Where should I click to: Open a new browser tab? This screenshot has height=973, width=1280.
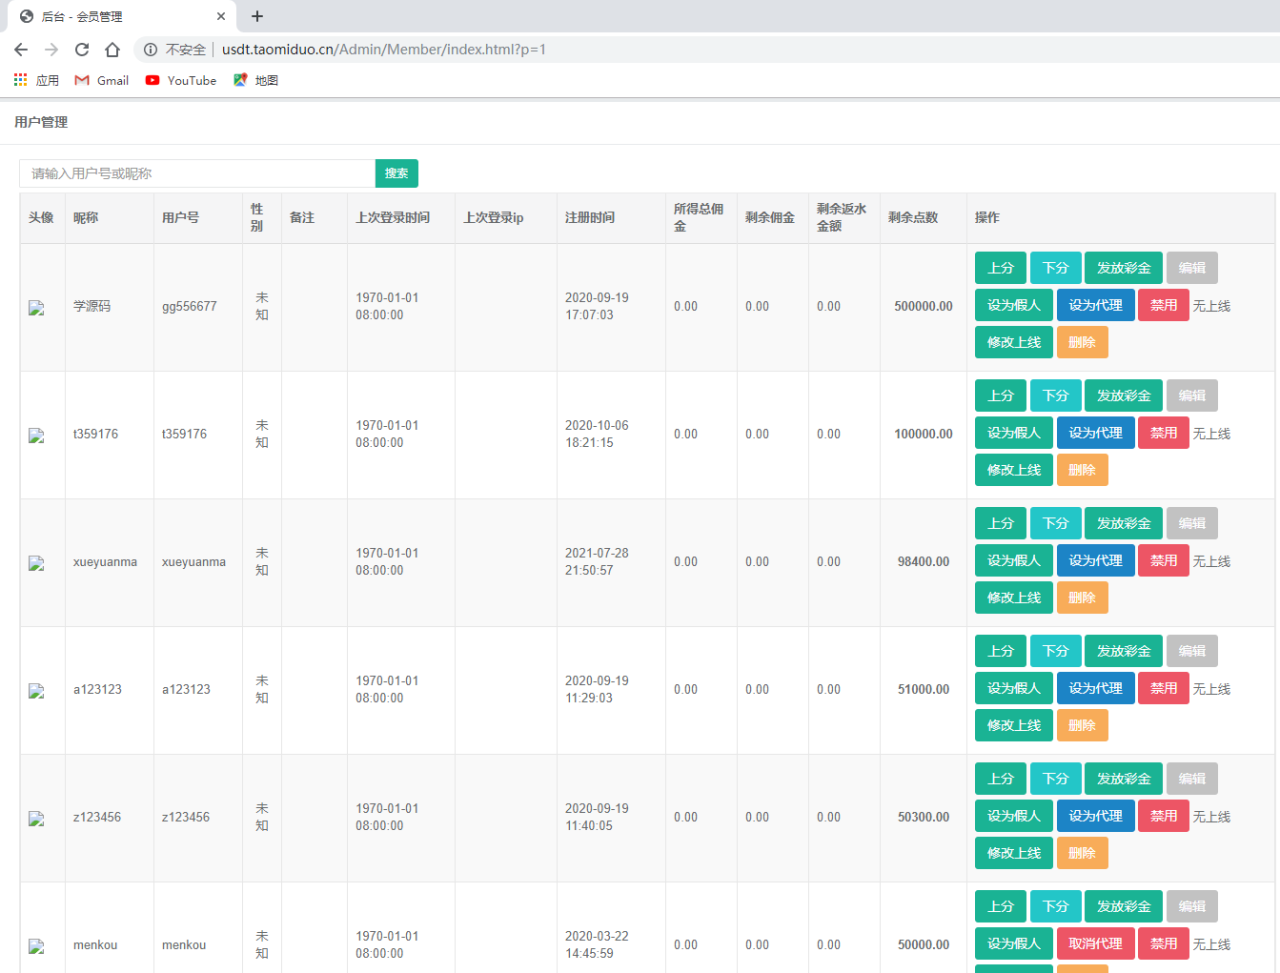coord(257,16)
